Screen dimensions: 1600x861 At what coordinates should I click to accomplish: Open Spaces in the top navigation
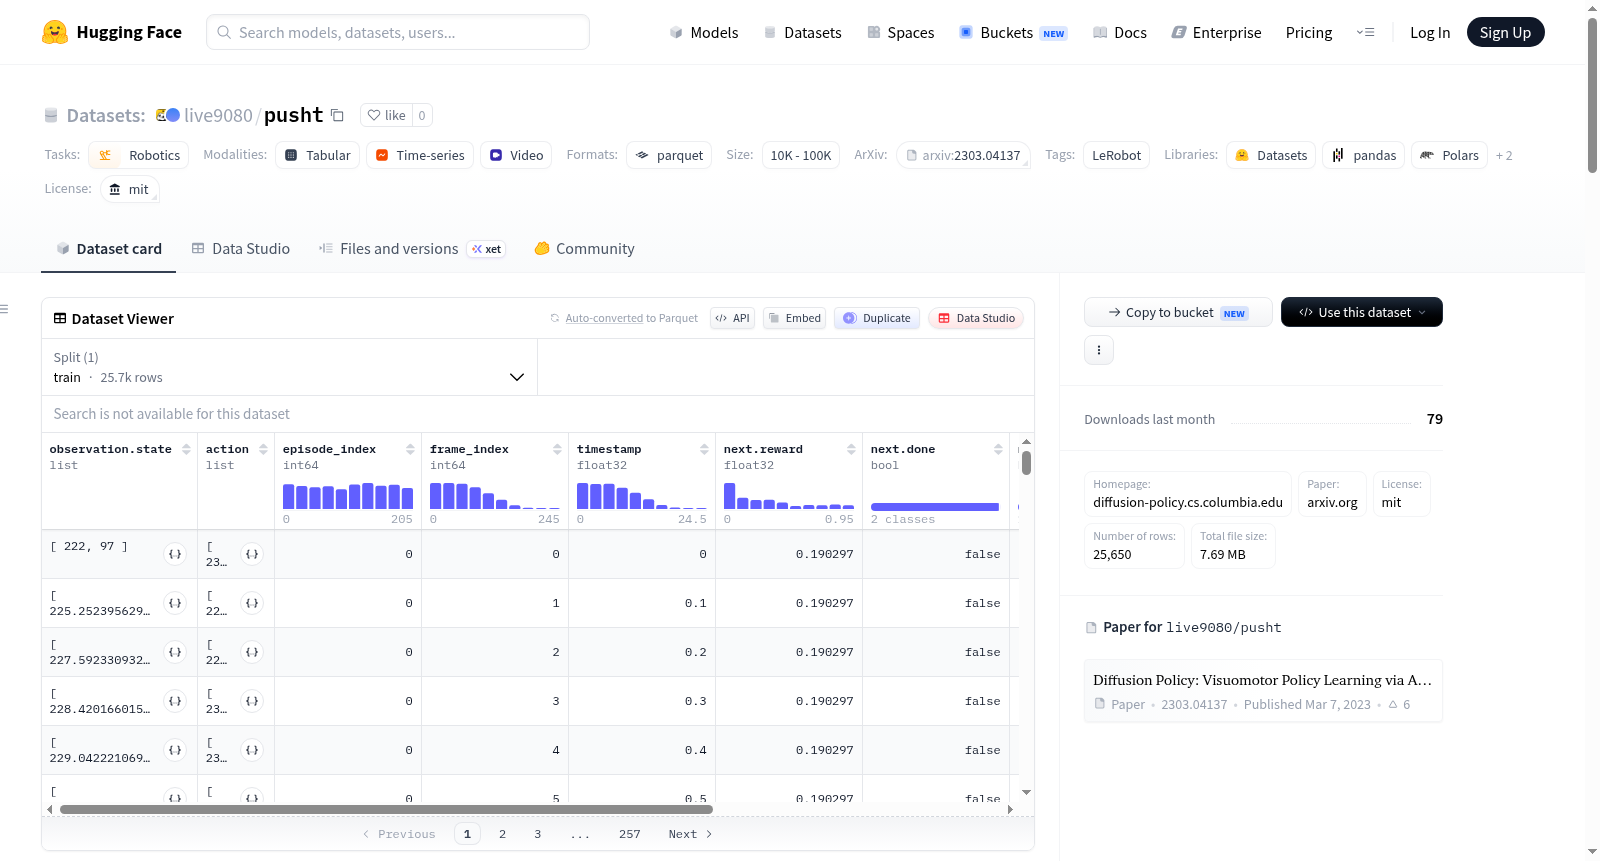coord(900,32)
